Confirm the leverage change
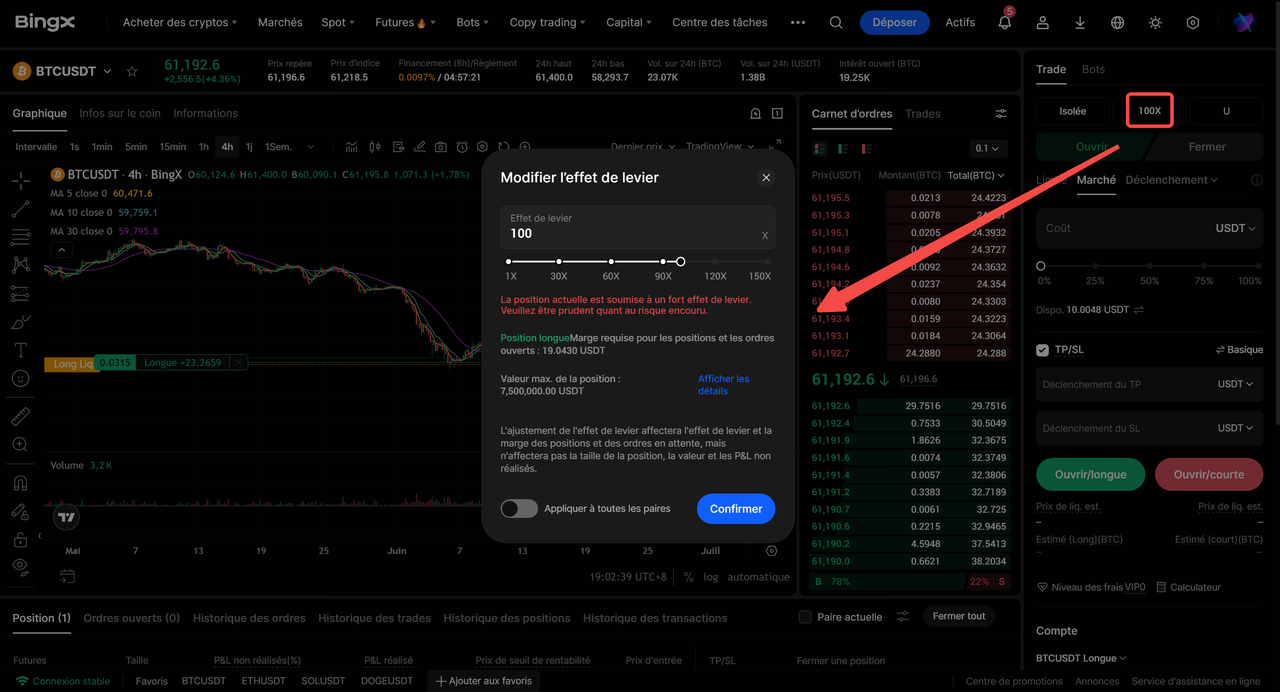Screen dimensions: 1280x692 [736, 508]
